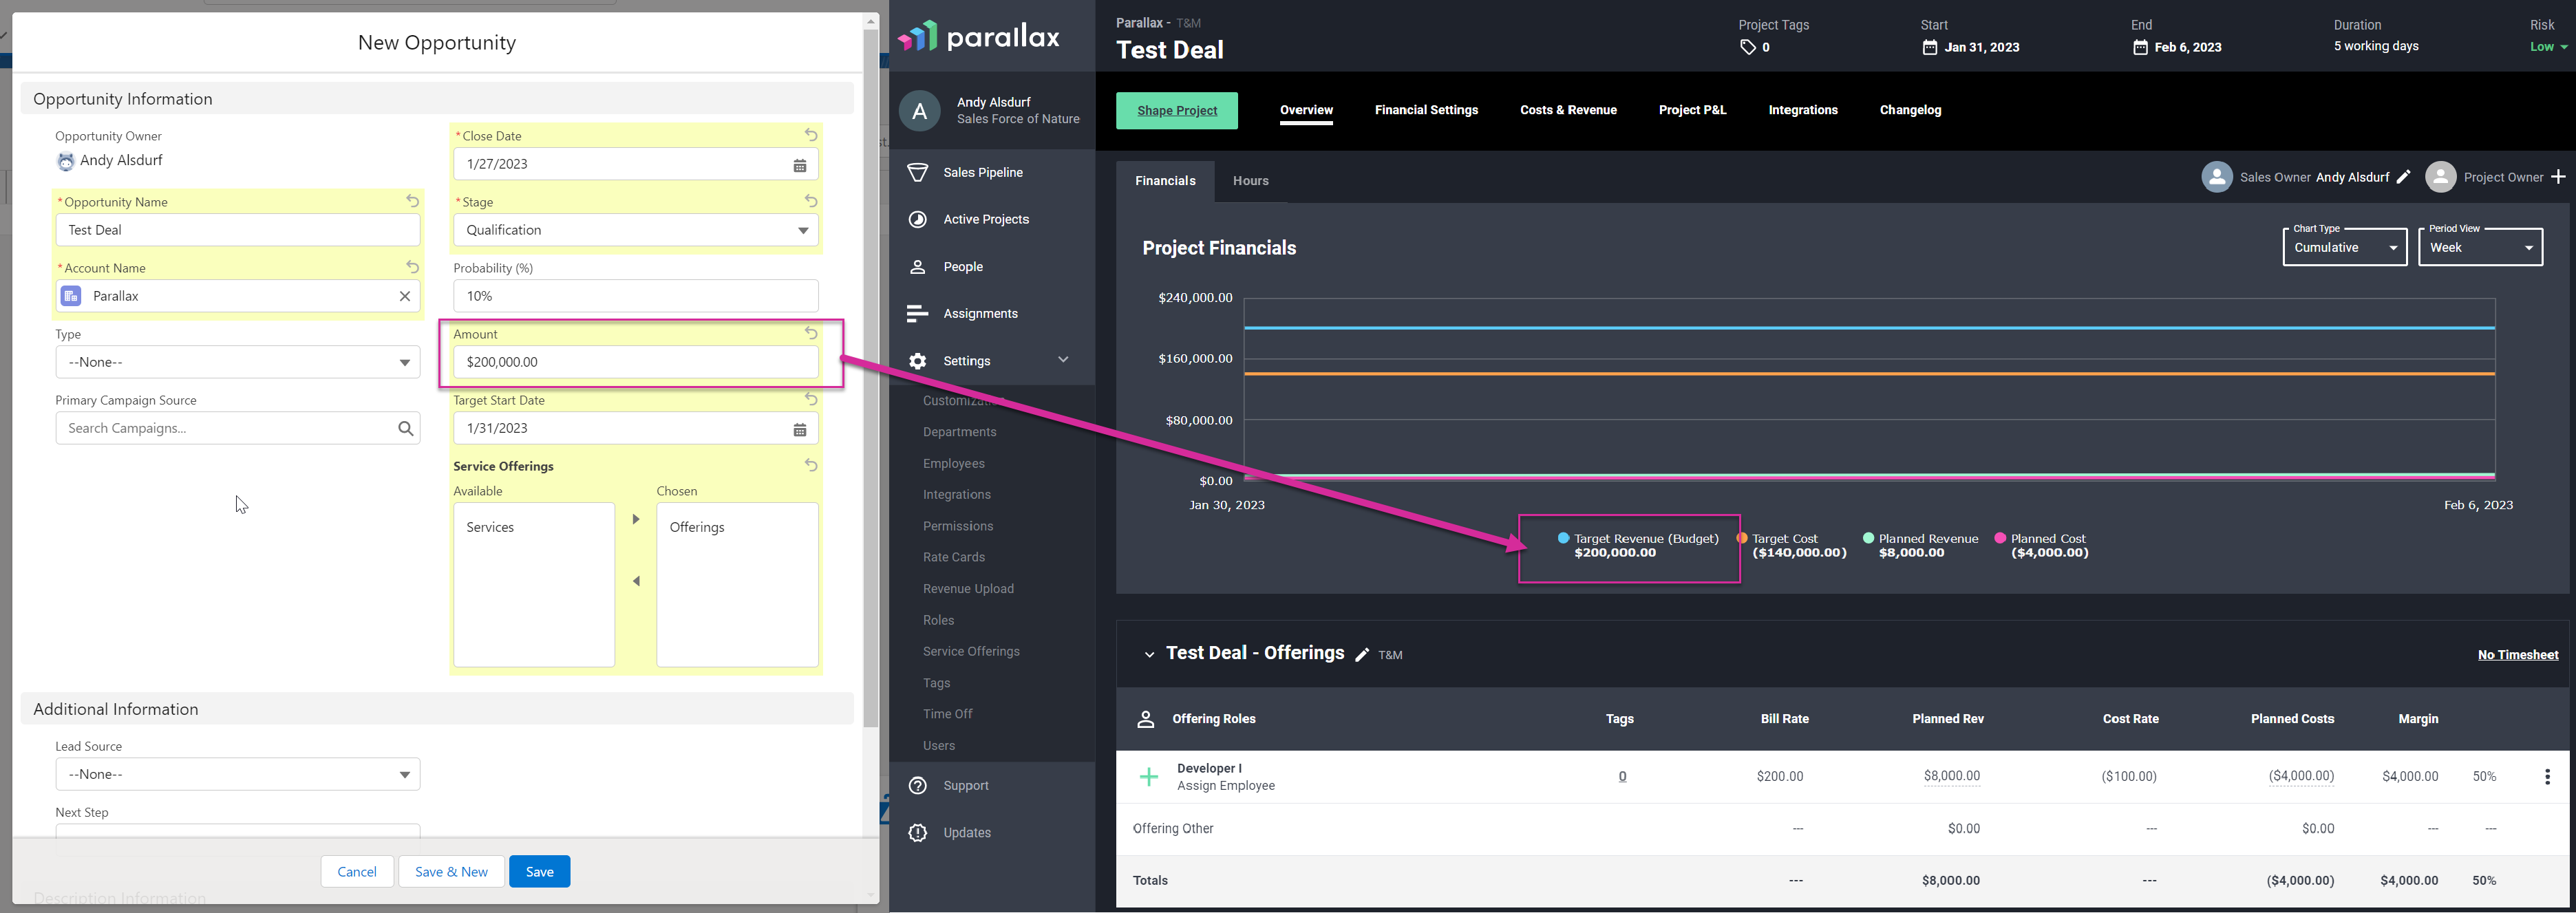The width and height of the screenshot is (2576, 913).
Task: Toggle Target Revenue (Budget) legend series
Action: coord(1638,545)
